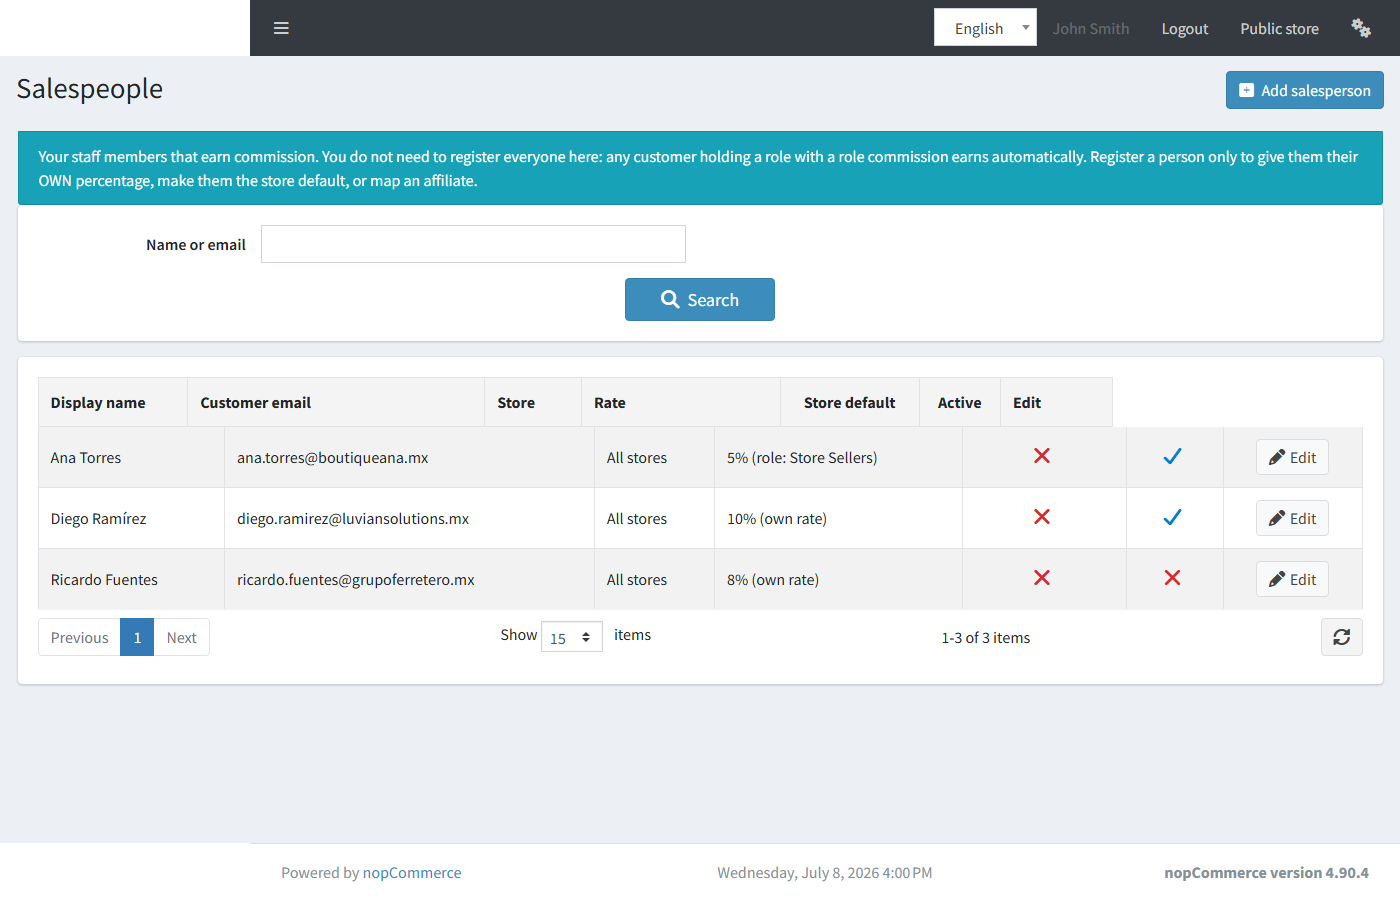Go to Next page
This screenshot has height=900, width=1400.
pyautogui.click(x=181, y=637)
